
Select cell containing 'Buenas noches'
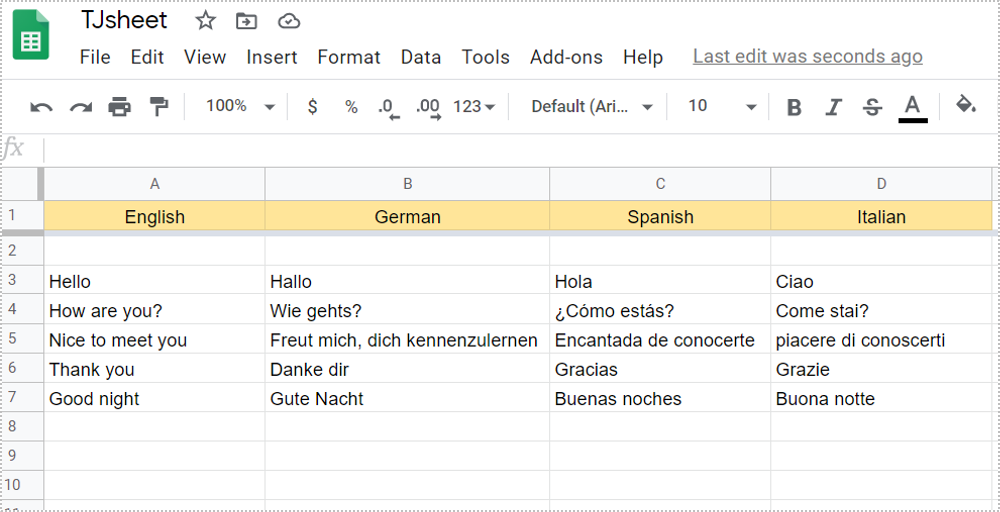[660, 399]
